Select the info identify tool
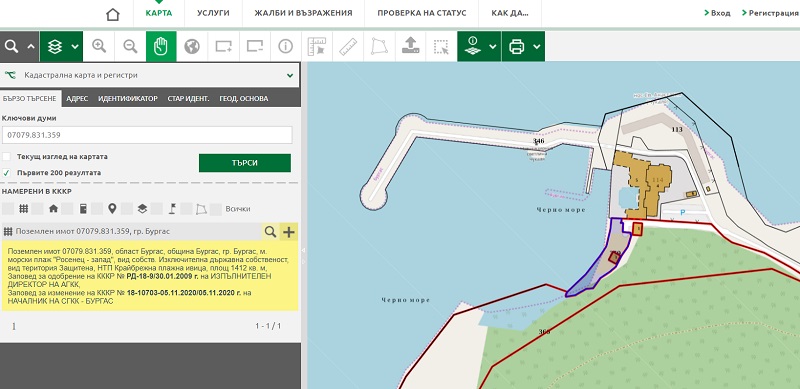800x389 pixels. (285, 46)
